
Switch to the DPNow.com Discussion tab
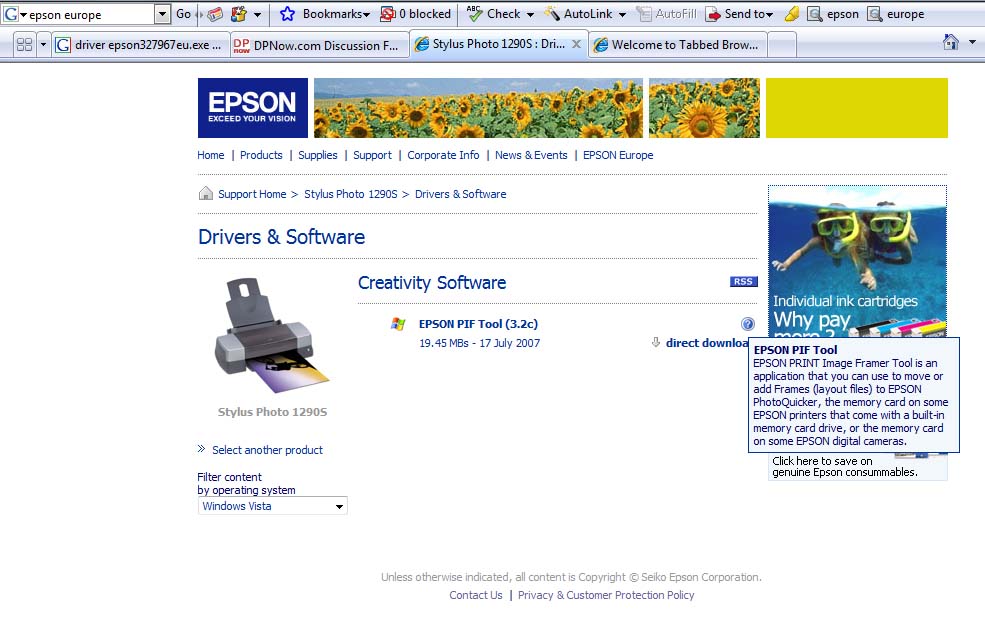point(320,45)
